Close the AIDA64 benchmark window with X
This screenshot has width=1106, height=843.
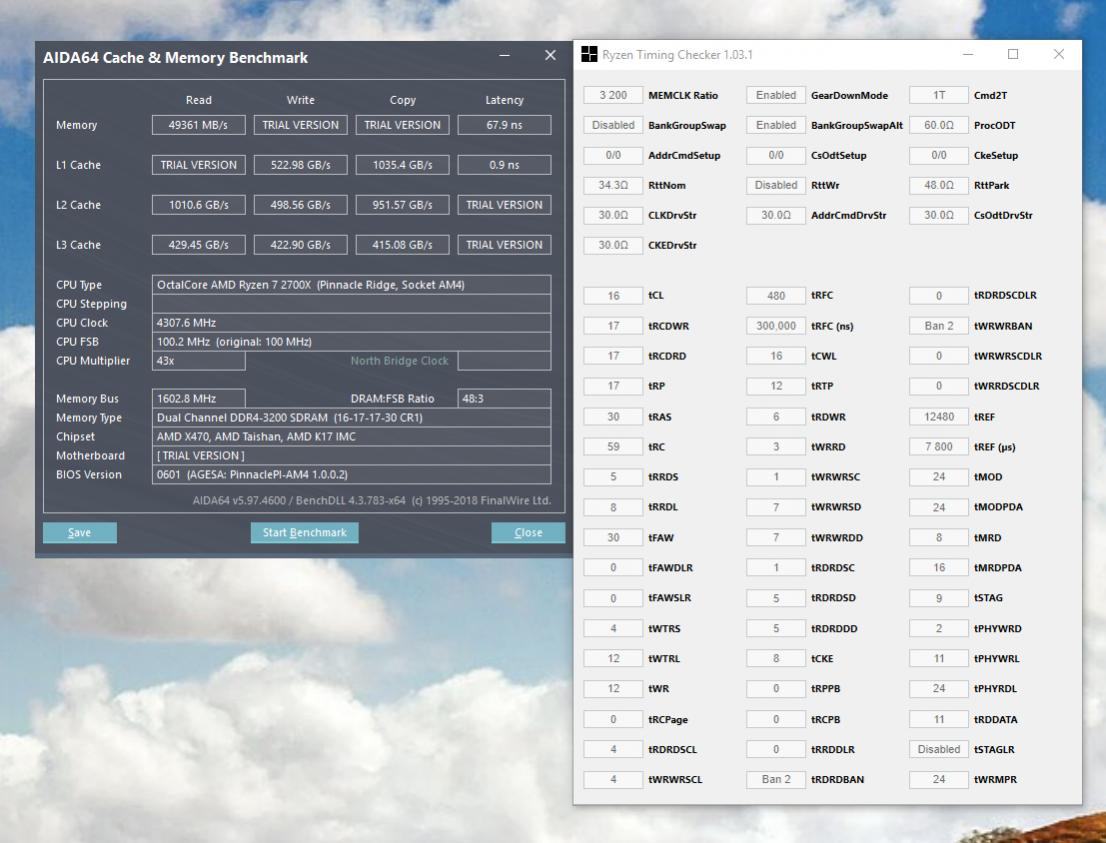[x=550, y=55]
